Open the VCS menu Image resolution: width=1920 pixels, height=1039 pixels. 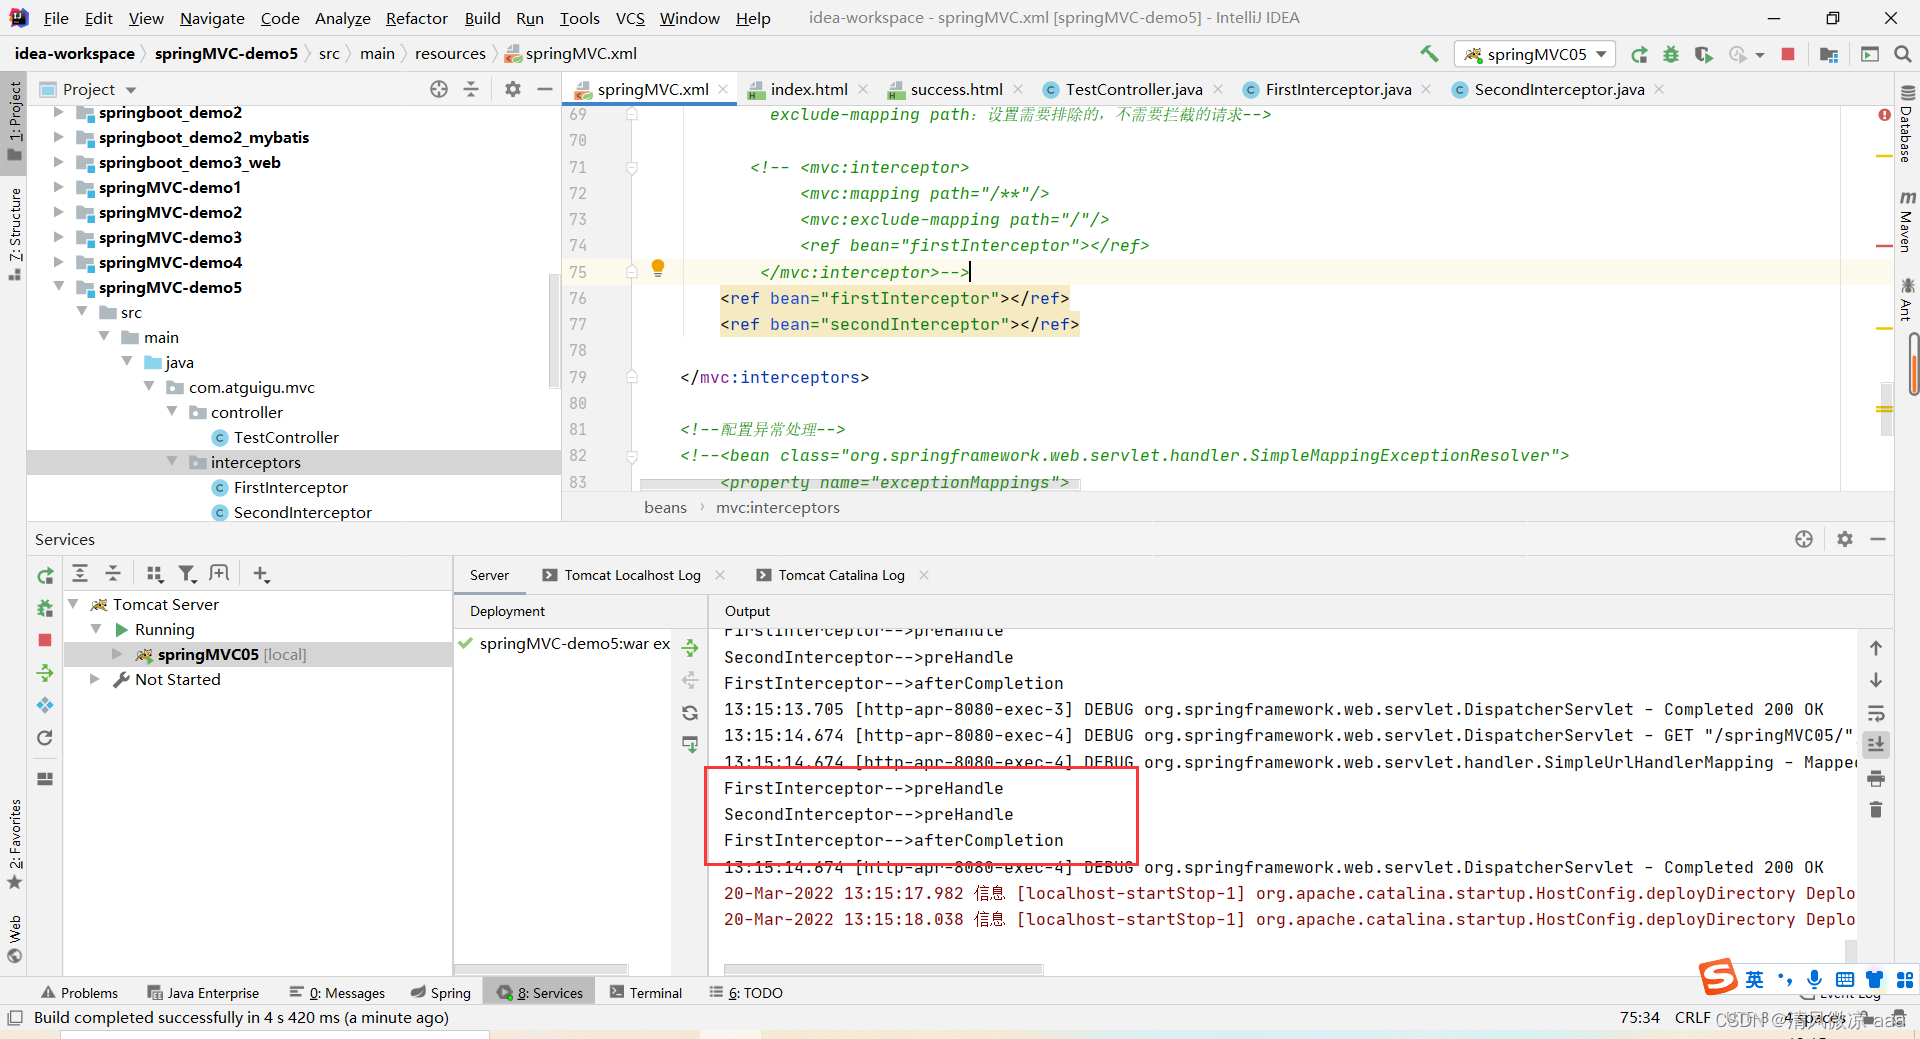pyautogui.click(x=629, y=18)
